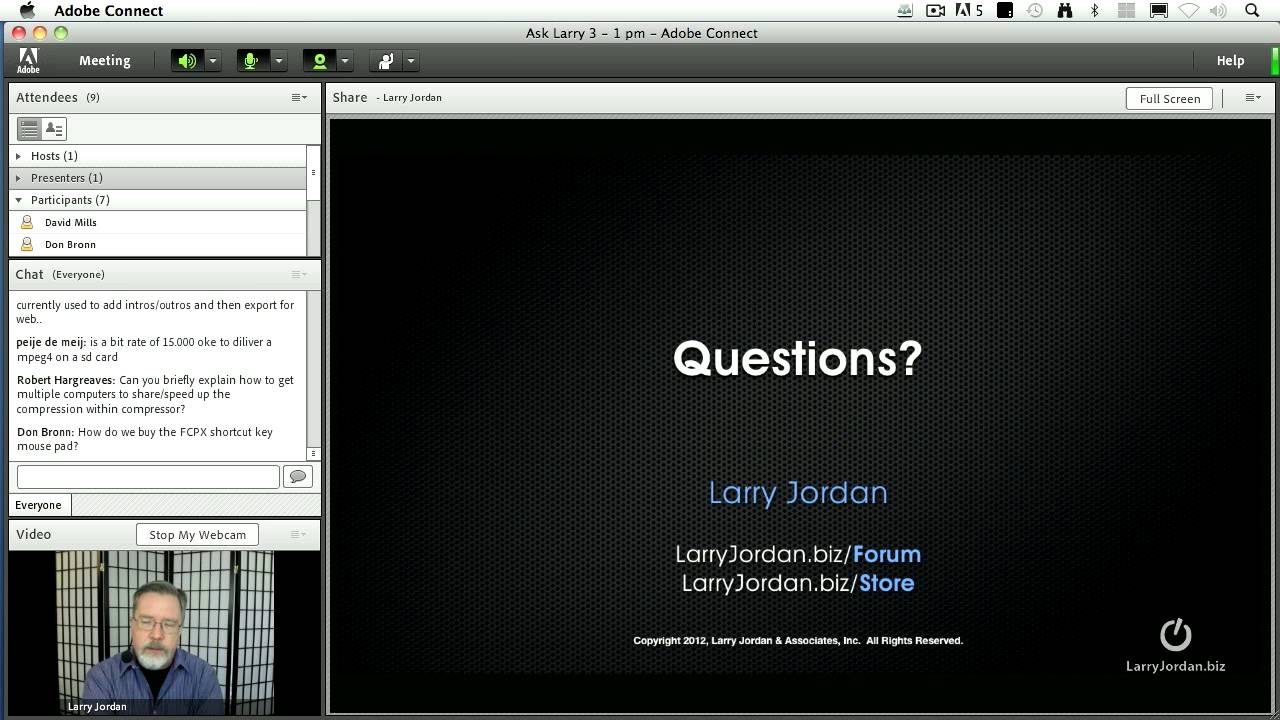Viewport: 1280px width, 720px height.
Task: Click the raise hand status icon
Action: tap(385, 61)
